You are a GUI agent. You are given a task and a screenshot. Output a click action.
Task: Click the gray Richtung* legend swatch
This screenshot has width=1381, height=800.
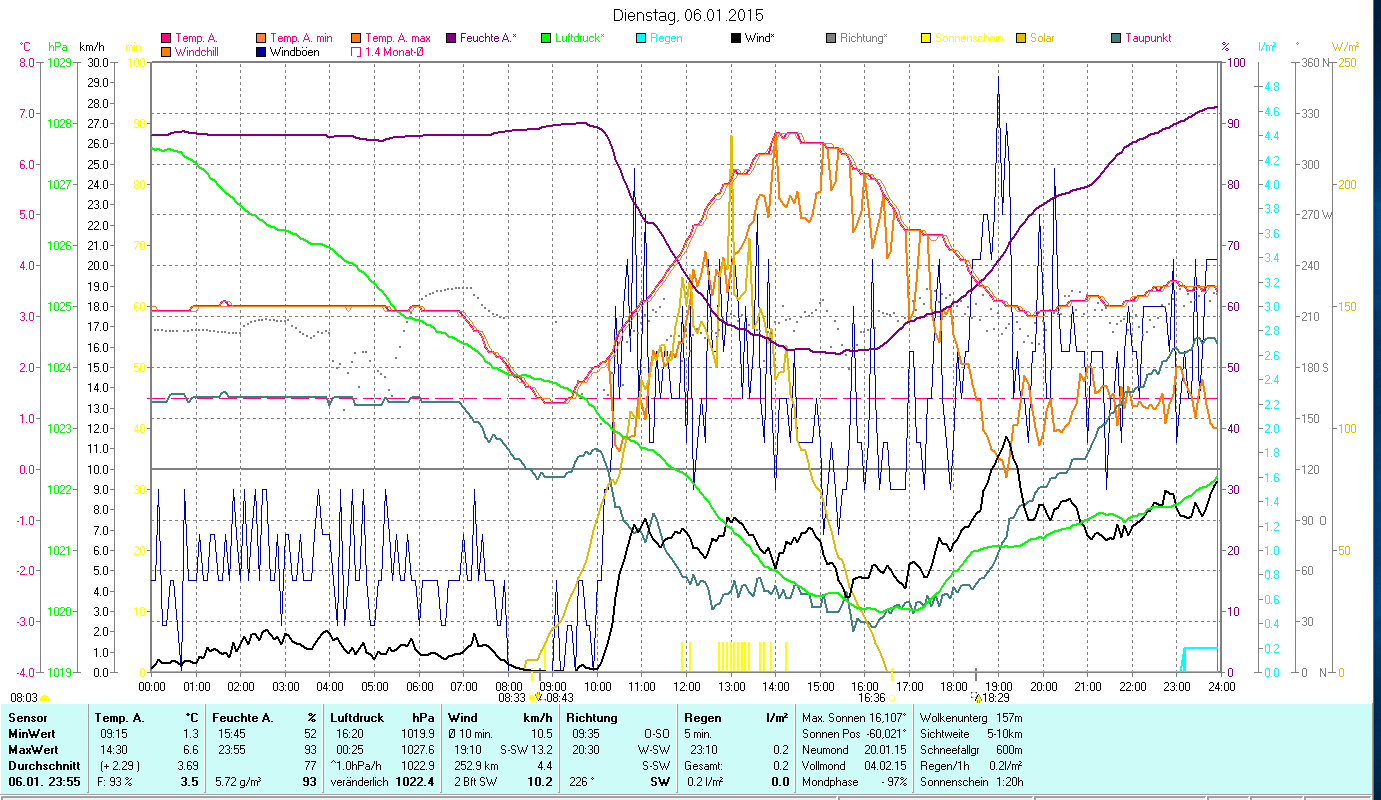pos(831,38)
